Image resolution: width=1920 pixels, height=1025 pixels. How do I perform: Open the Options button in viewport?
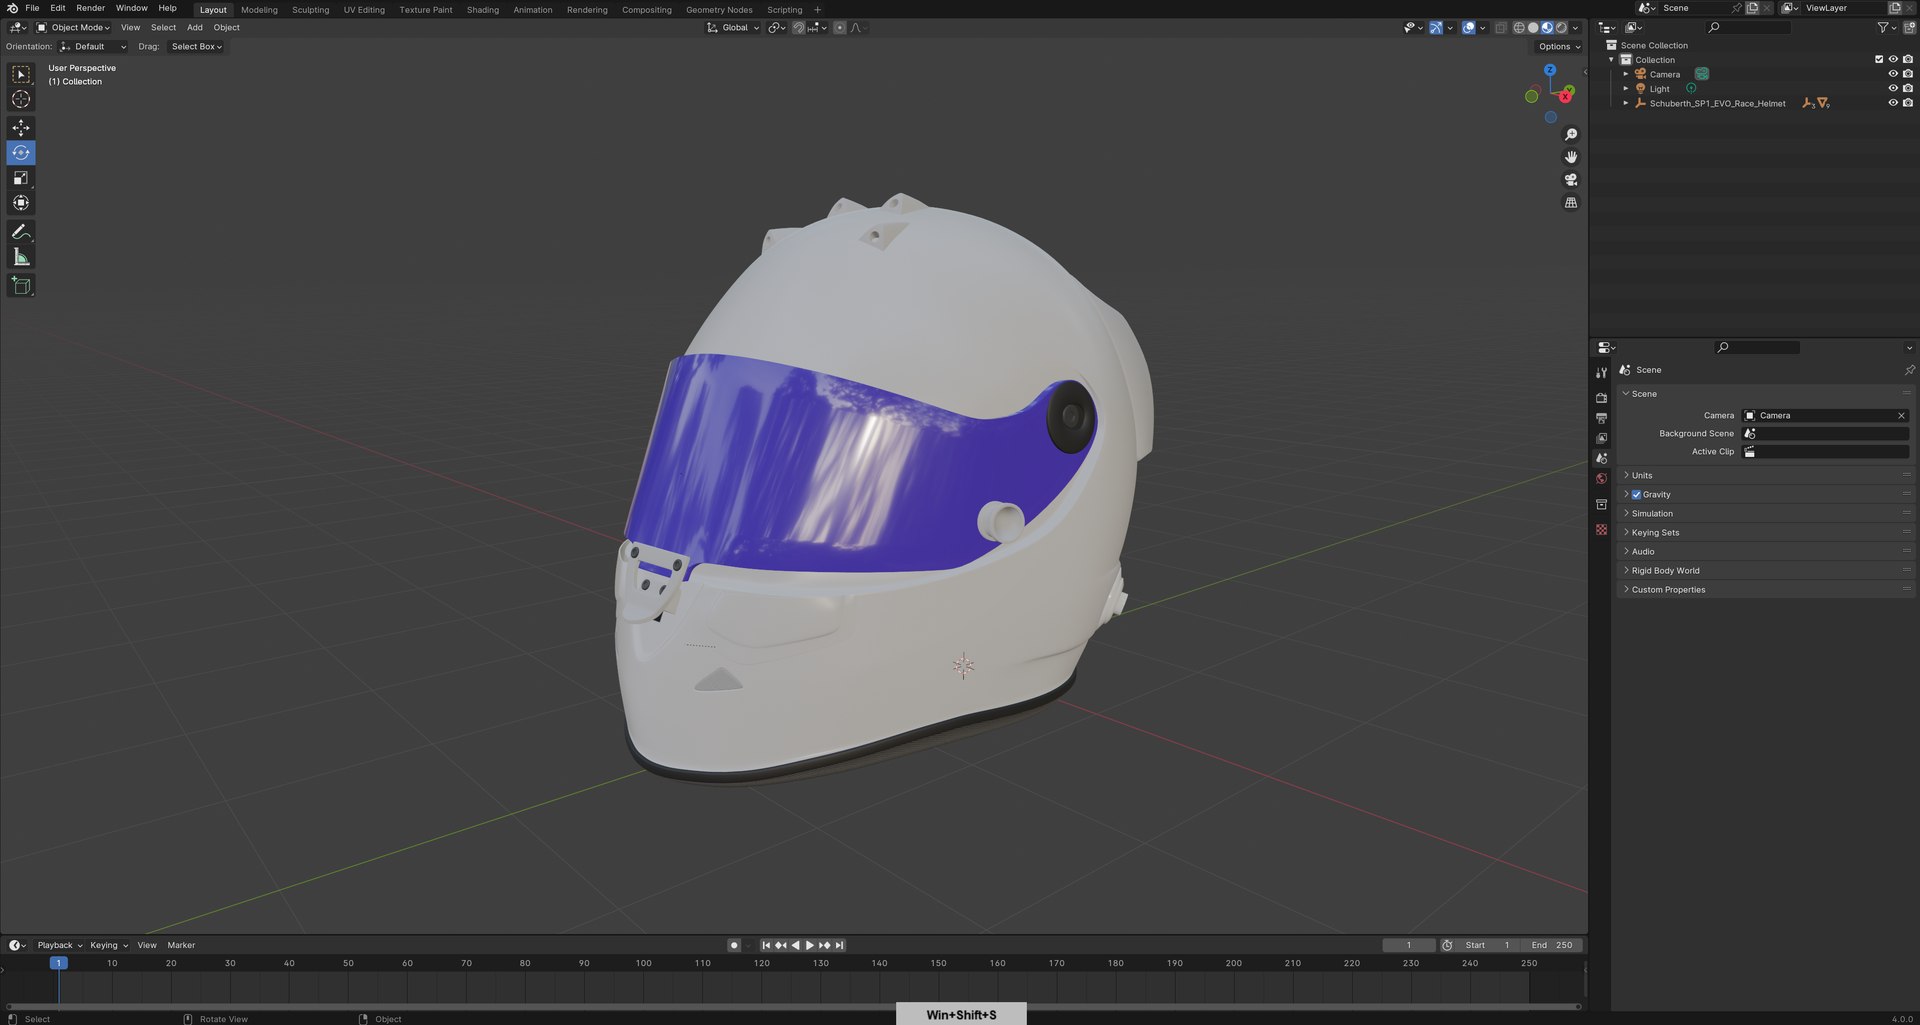[x=1558, y=47]
